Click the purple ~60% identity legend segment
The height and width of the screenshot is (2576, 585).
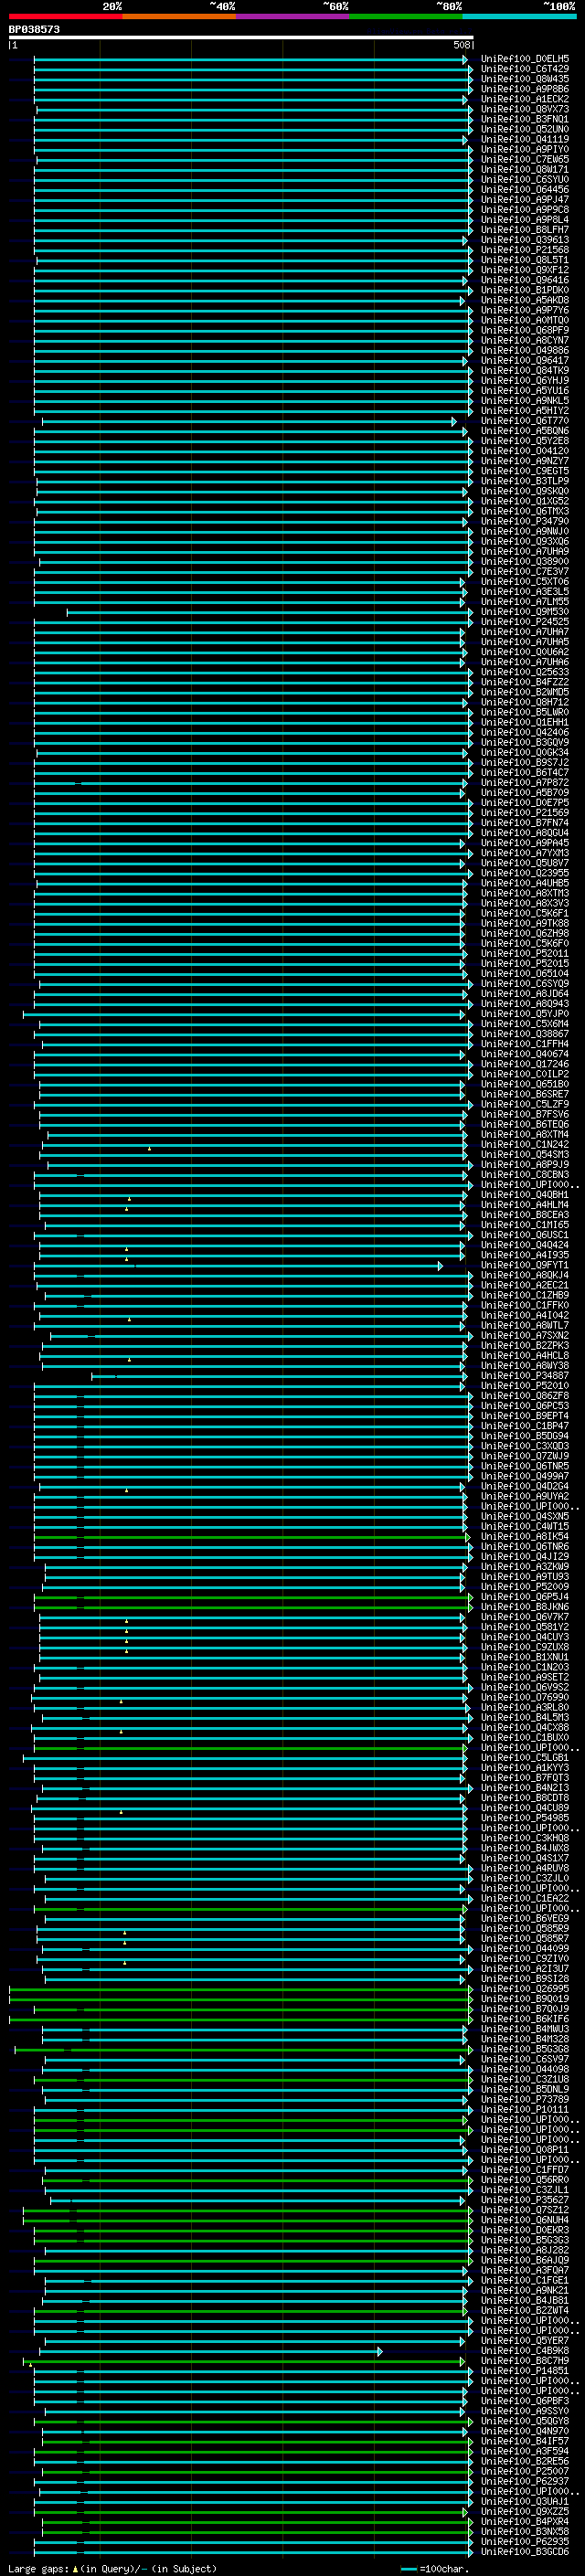point(293,16)
